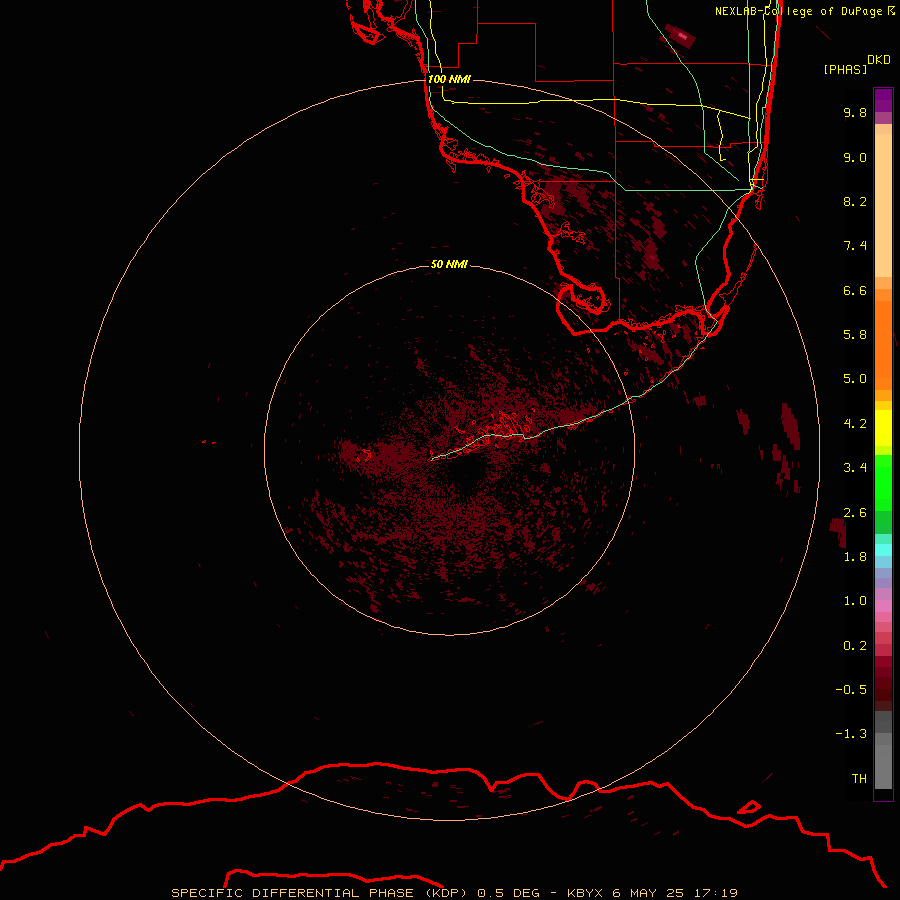Click the 17:19 timestamp in the caption
Image resolution: width=900 pixels, height=900 pixels.
point(716,893)
